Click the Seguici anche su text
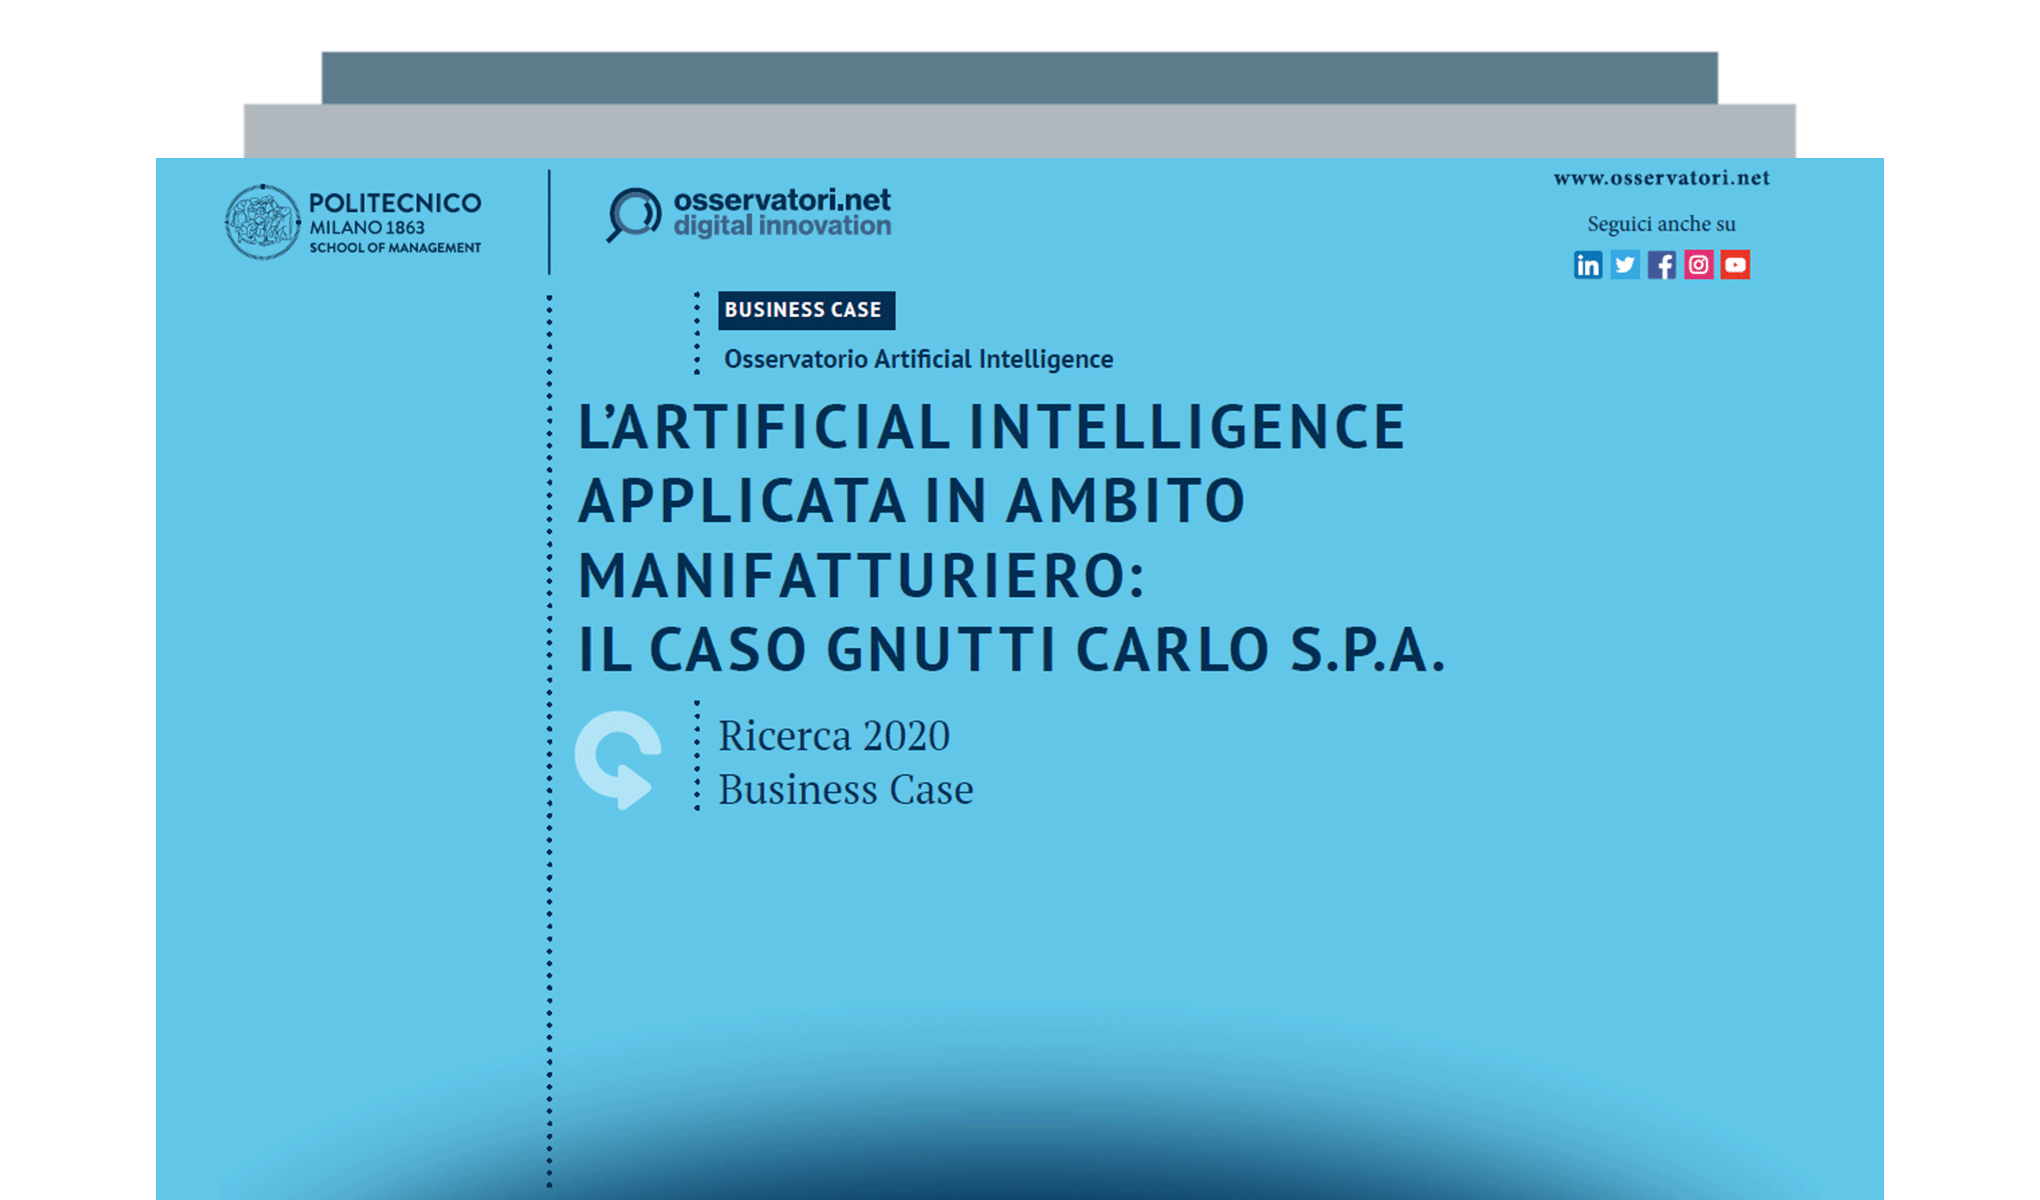This screenshot has height=1200, width=2040. [1660, 223]
